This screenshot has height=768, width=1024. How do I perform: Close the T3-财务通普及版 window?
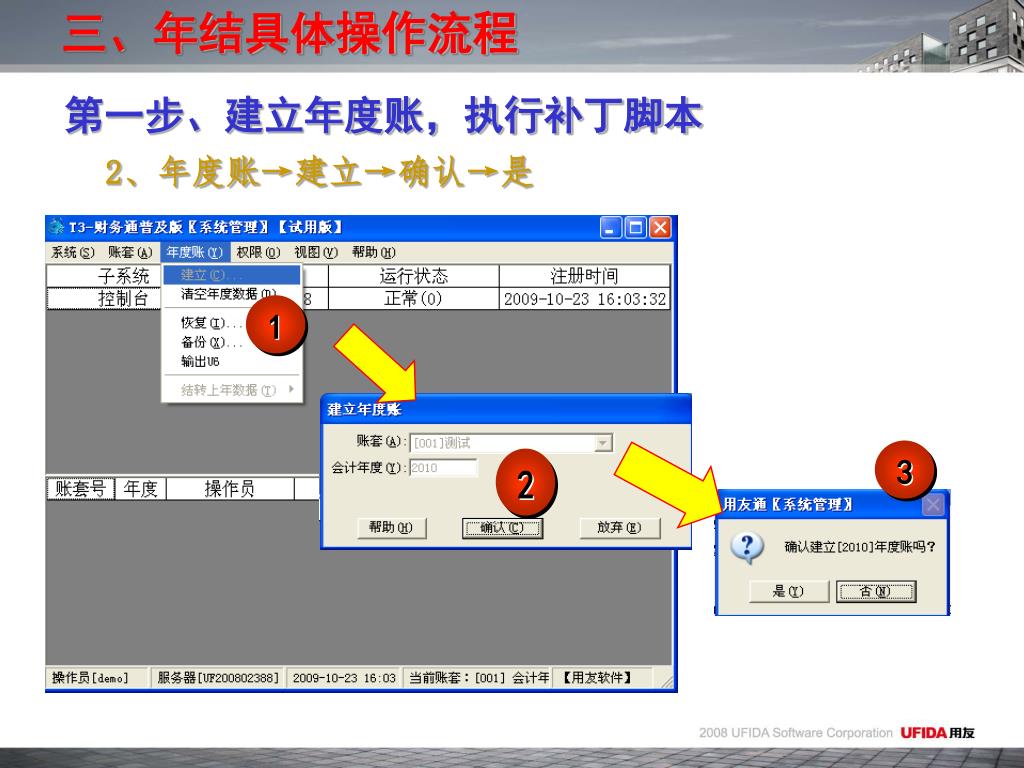pos(660,227)
